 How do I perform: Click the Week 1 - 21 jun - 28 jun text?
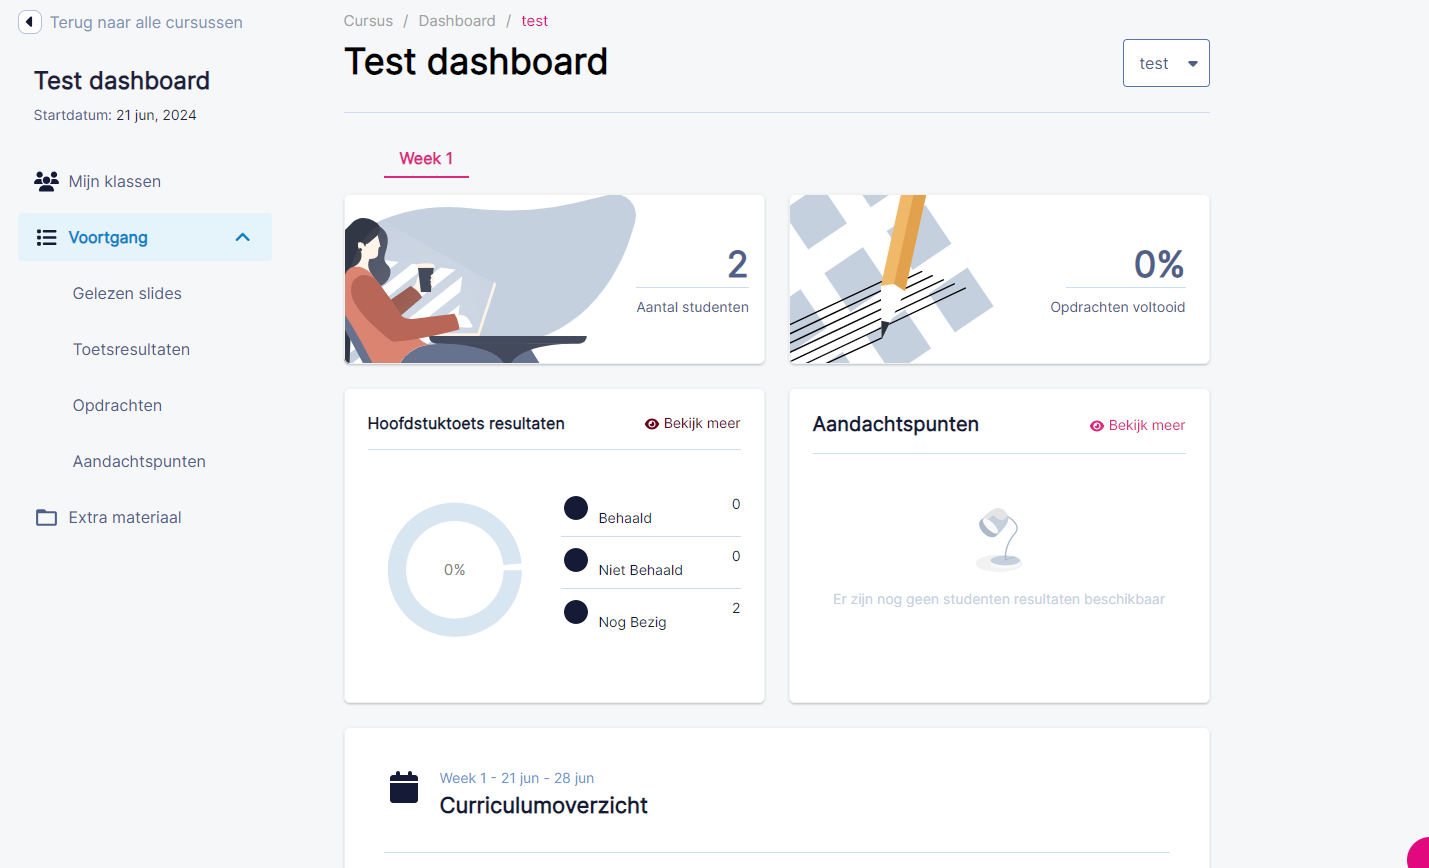[x=517, y=778]
